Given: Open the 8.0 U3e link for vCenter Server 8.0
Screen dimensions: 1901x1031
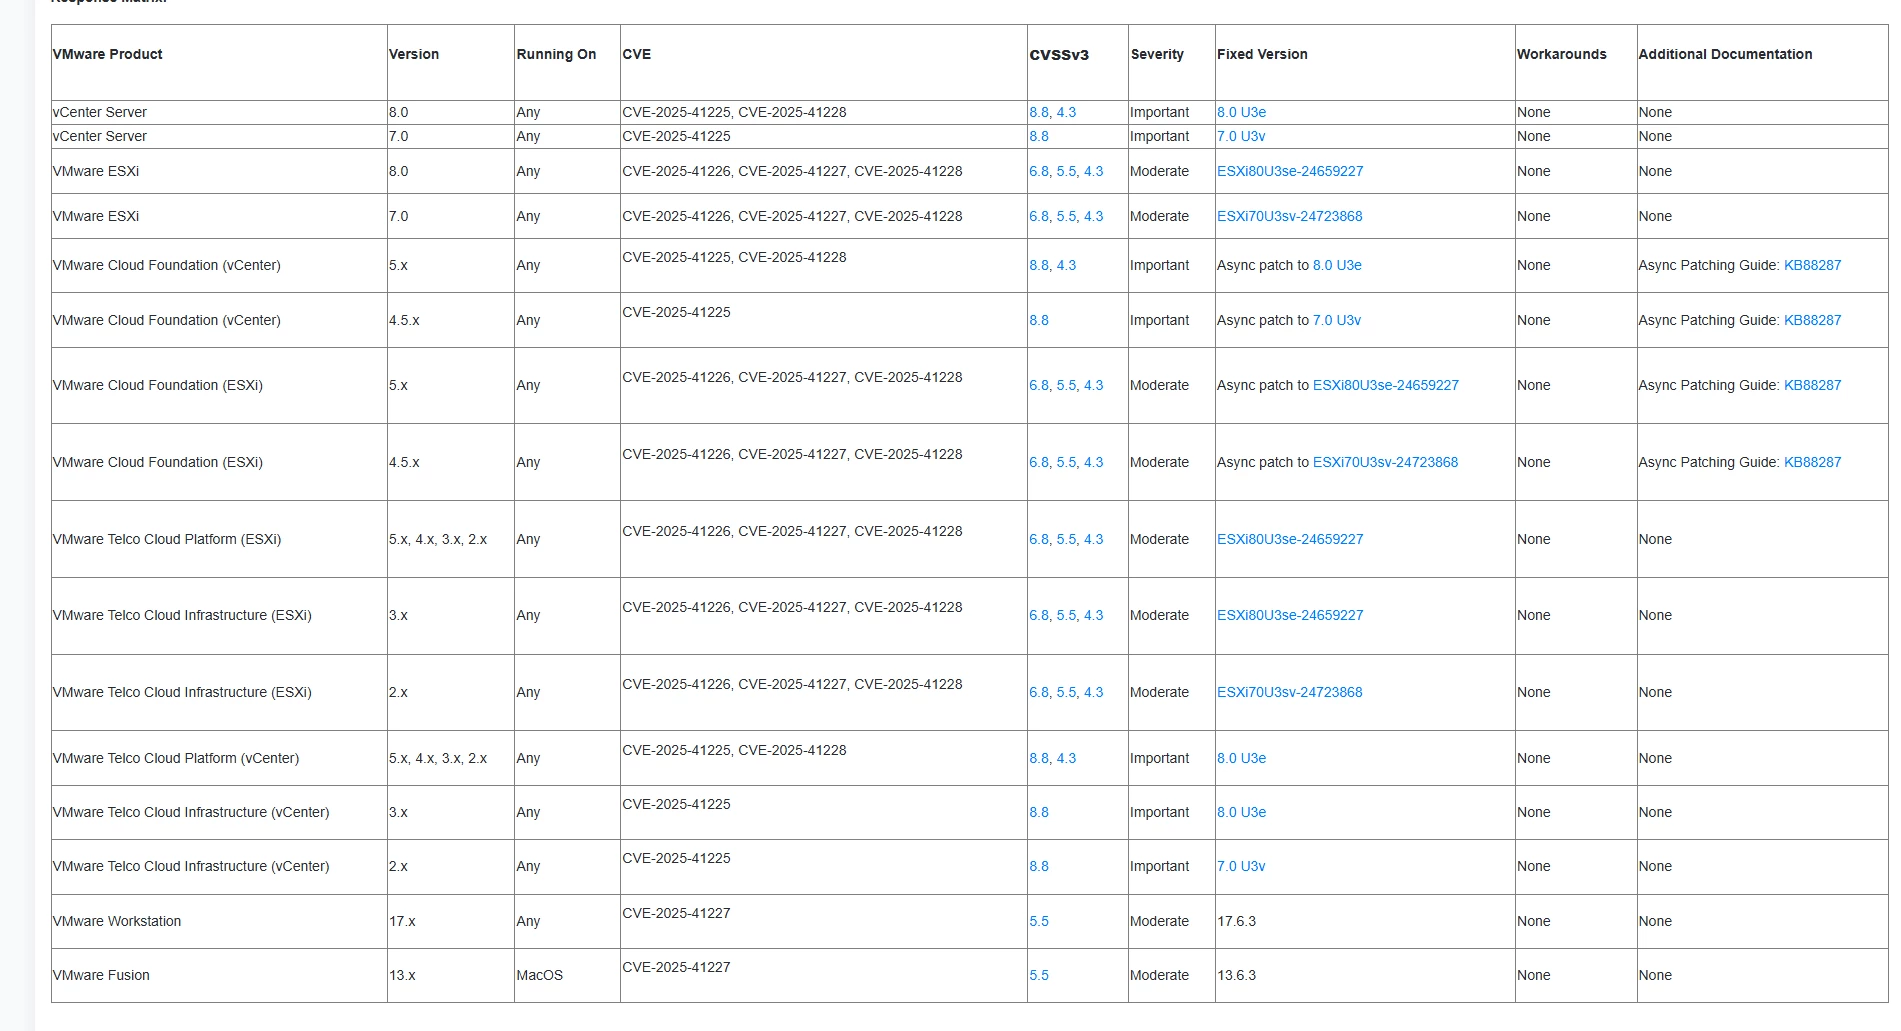Looking at the screenshot, I should tap(1241, 112).
